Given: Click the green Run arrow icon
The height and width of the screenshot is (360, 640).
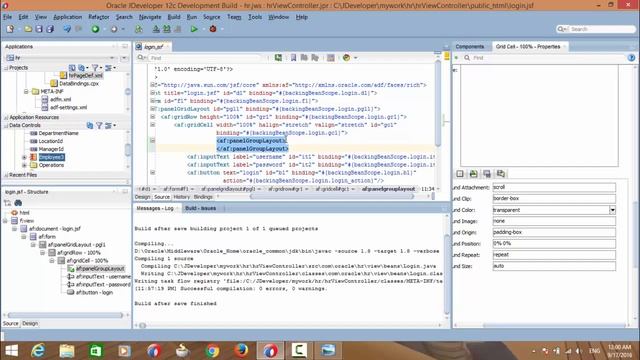Looking at the screenshot, I should point(194,29).
